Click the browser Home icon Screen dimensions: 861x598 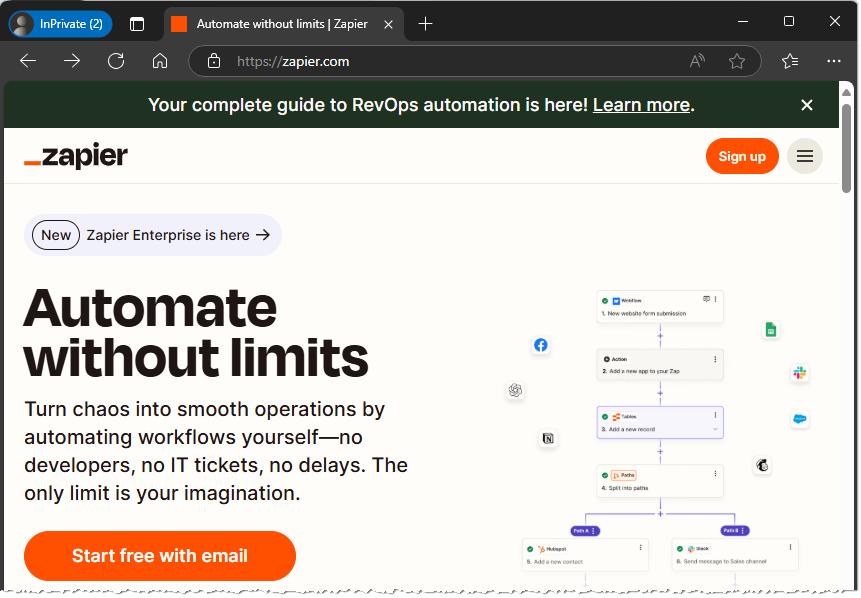click(160, 61)
